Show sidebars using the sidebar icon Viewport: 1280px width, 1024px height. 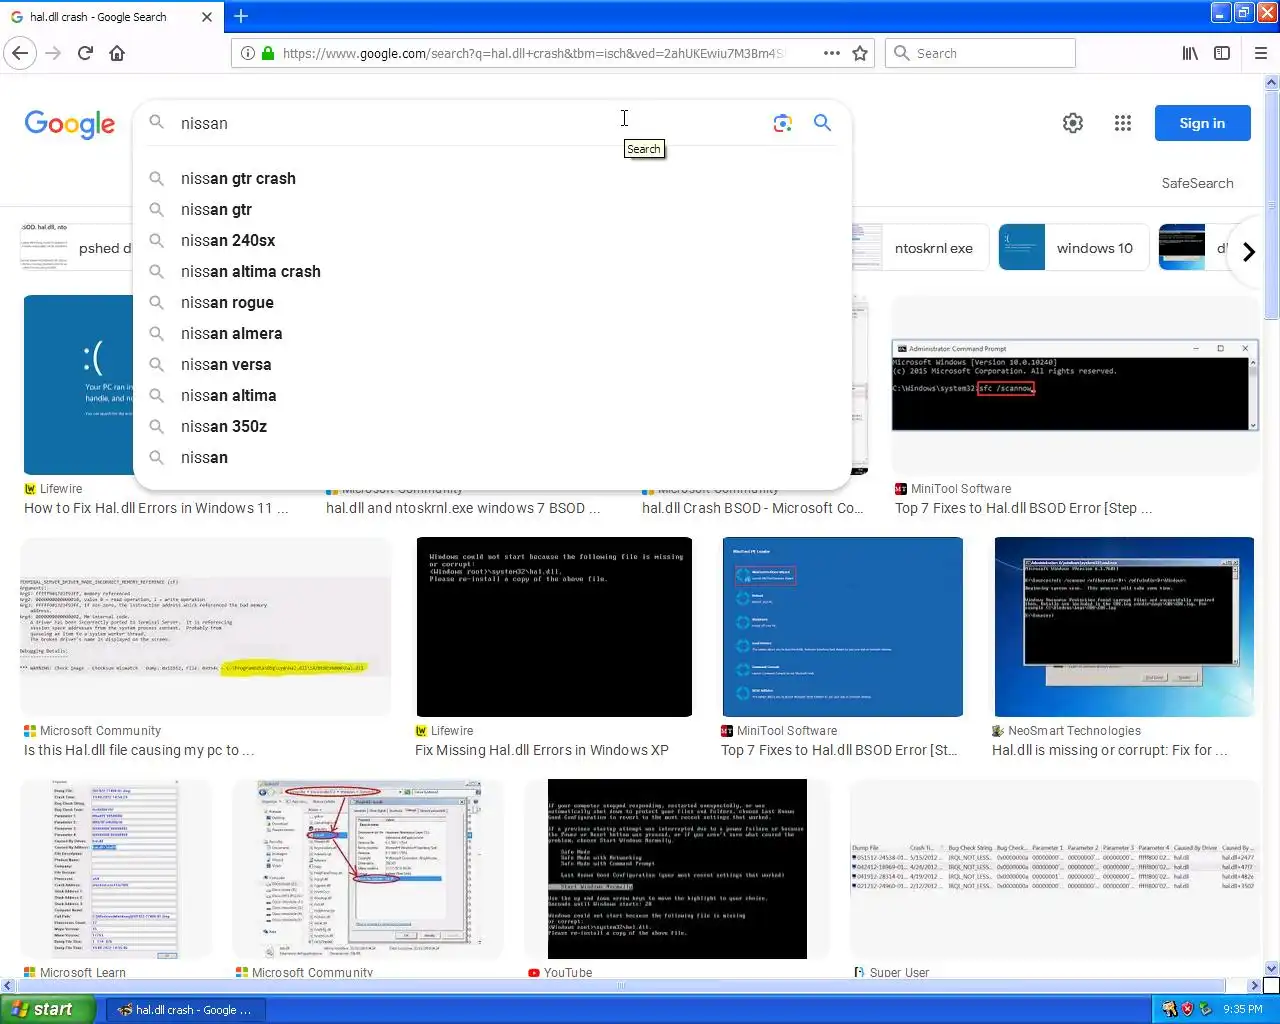click(1222, 53)
